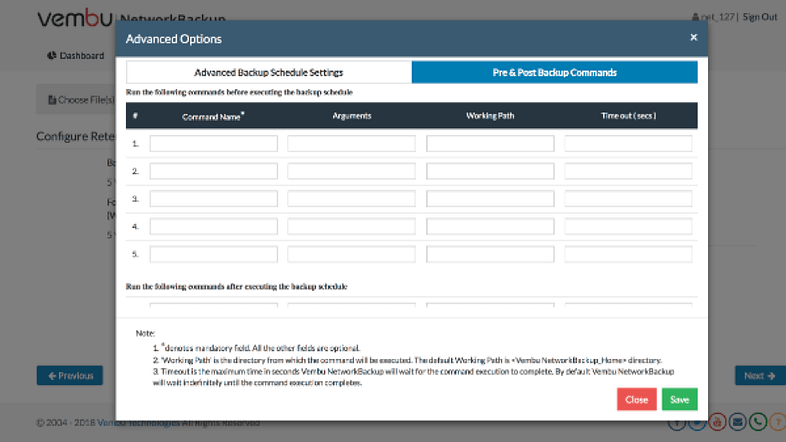The width and height of the screenshot is (786, 442).
Task: Go back with the Previous button
Action: [x=69, y=376]
